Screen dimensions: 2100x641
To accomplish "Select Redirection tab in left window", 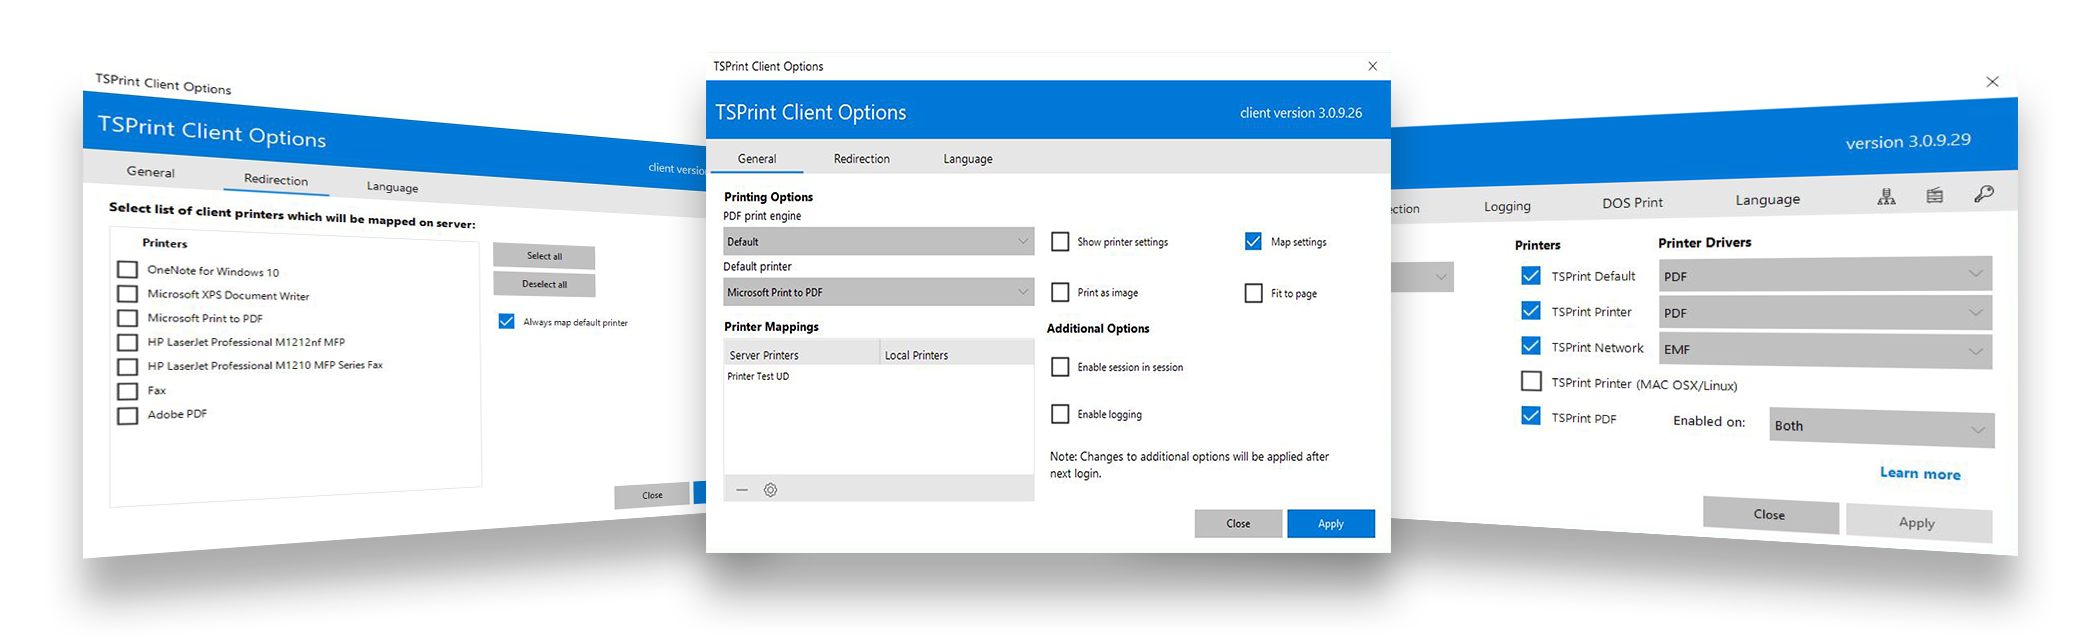I will 276,180.
